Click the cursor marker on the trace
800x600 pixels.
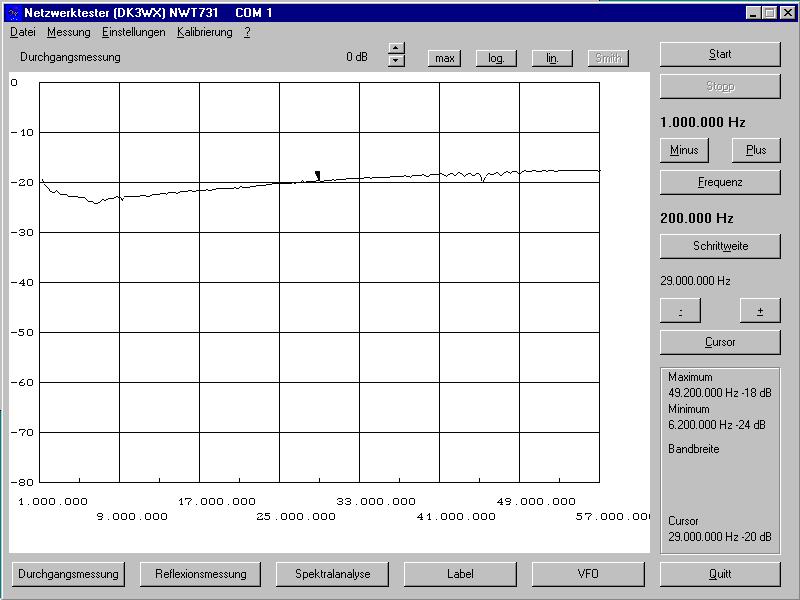pos(318,175)
